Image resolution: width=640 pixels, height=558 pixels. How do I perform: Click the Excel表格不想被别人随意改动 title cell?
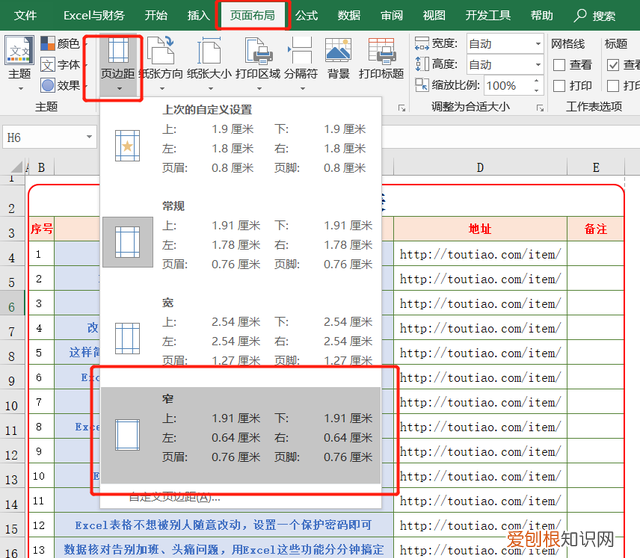[224, 525]
